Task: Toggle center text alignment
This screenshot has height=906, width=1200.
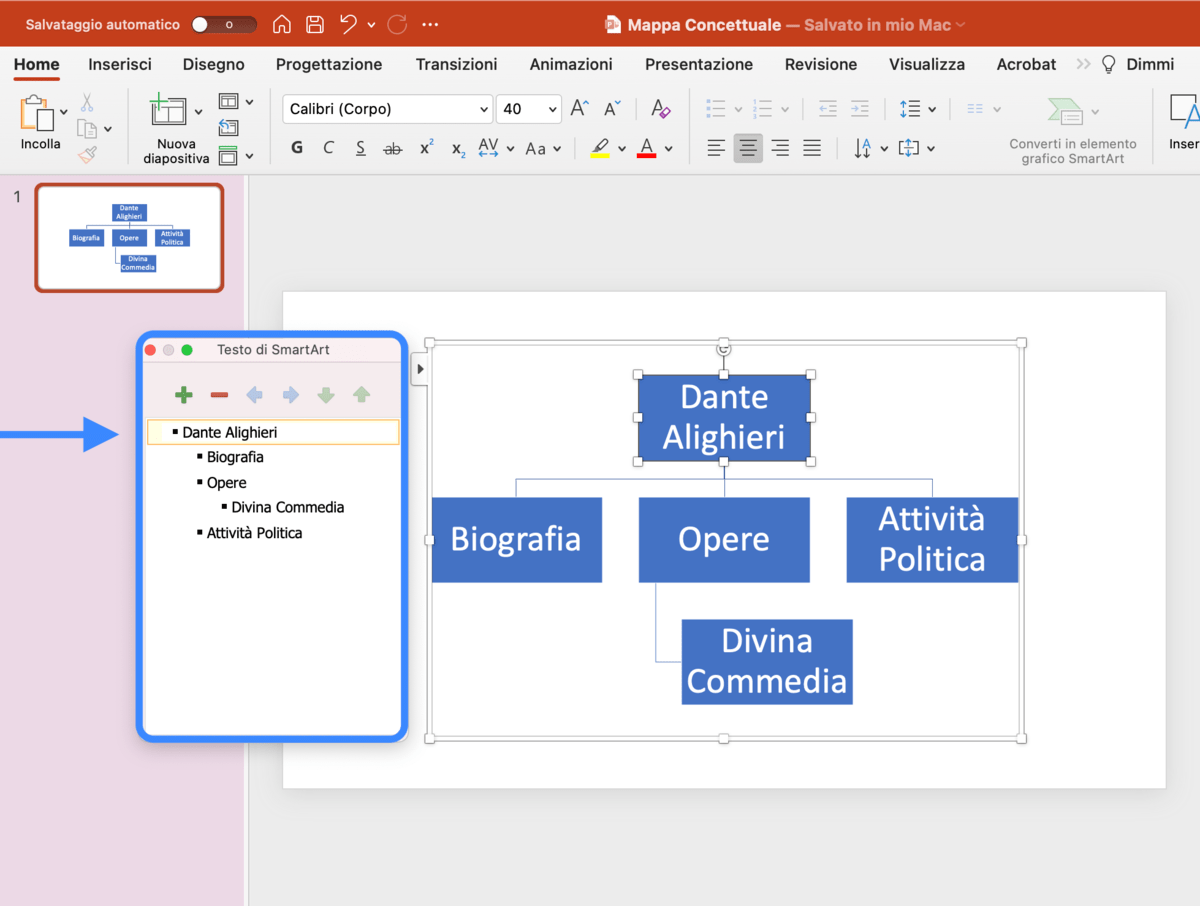Action: [x=748, y=148]
